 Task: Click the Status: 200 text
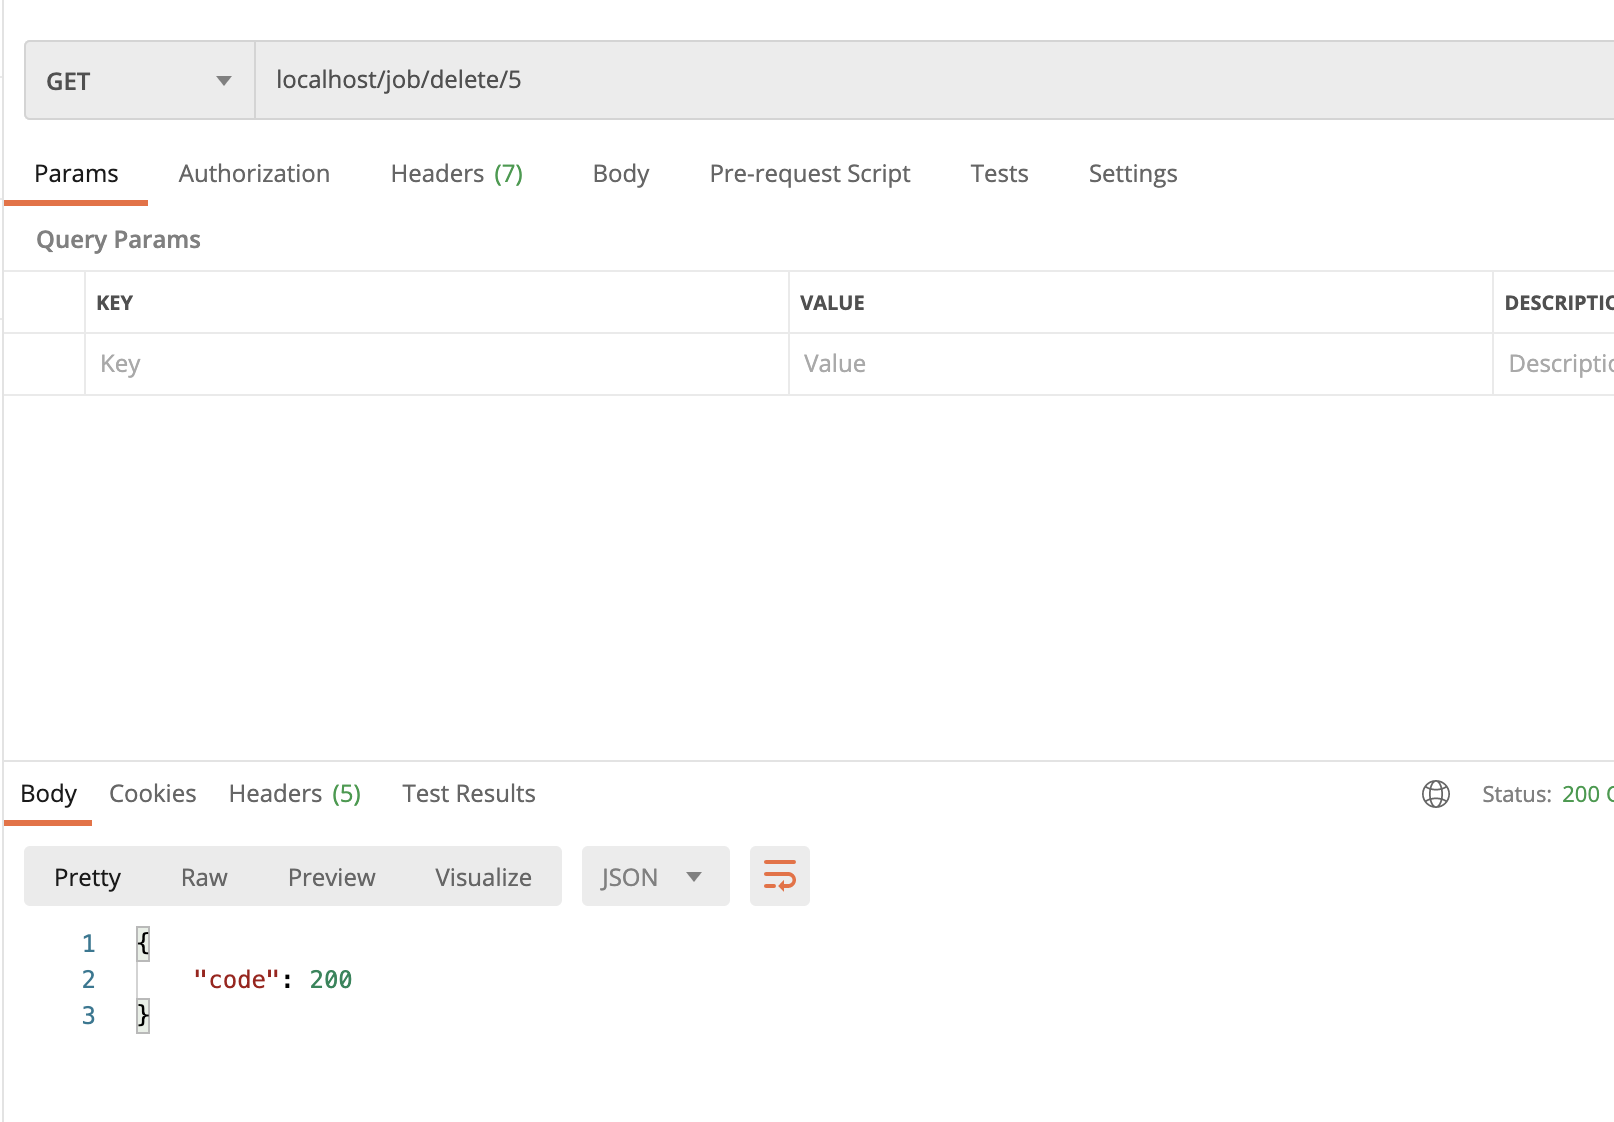[x=1547, y=794]
